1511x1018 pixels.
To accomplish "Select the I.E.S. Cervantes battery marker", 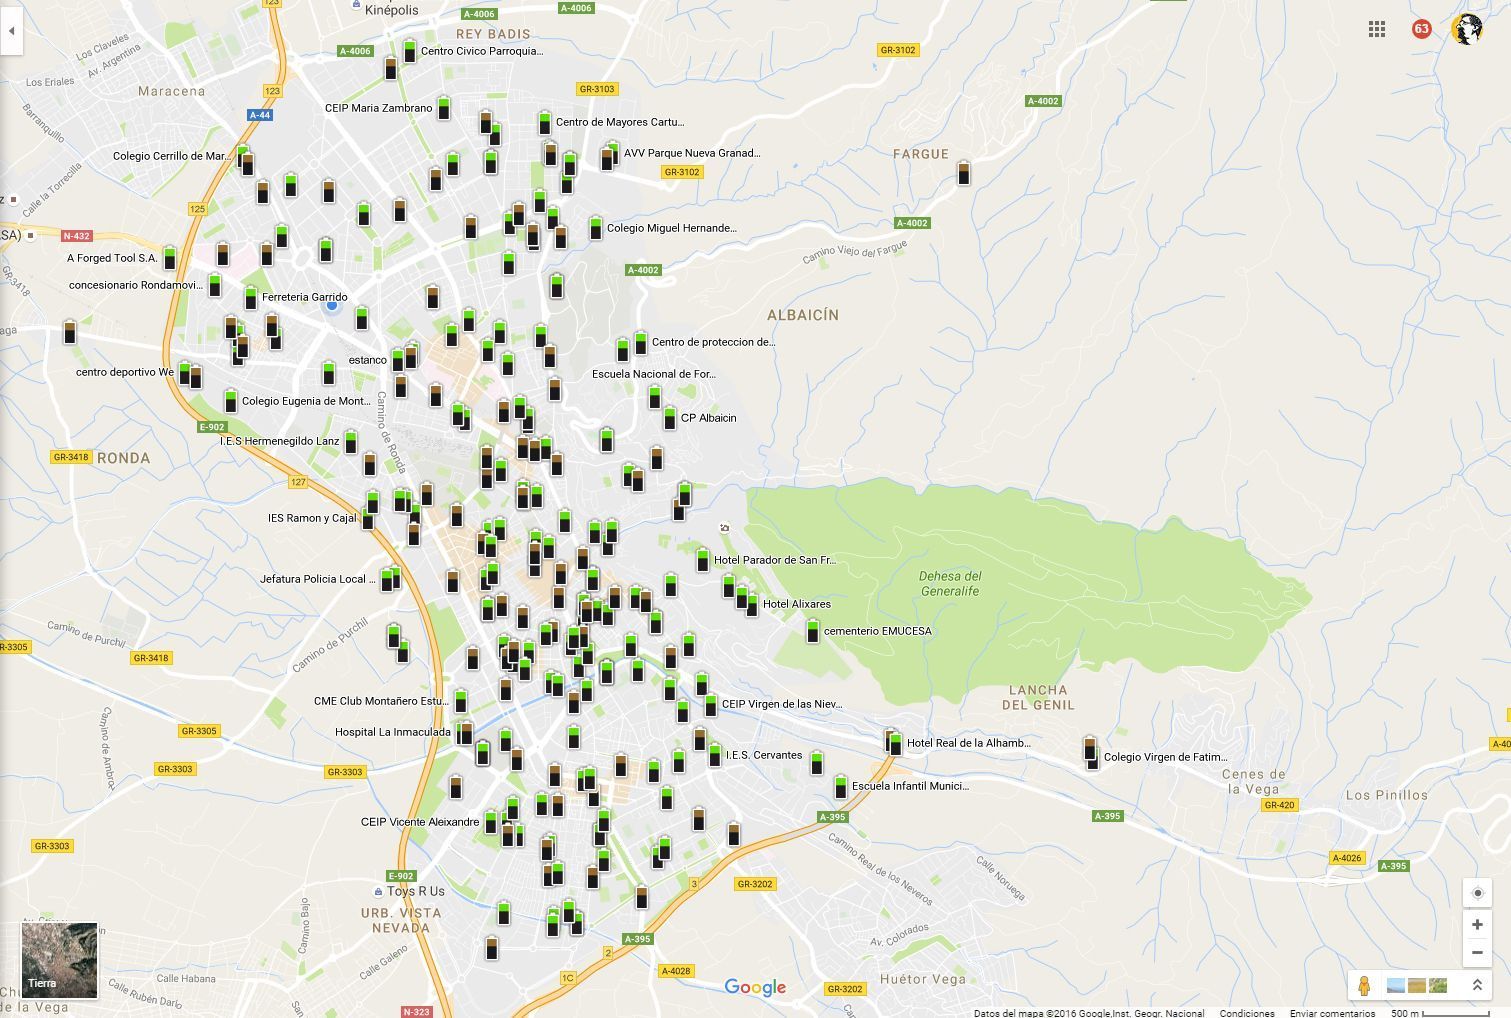I will pos(715,755).
